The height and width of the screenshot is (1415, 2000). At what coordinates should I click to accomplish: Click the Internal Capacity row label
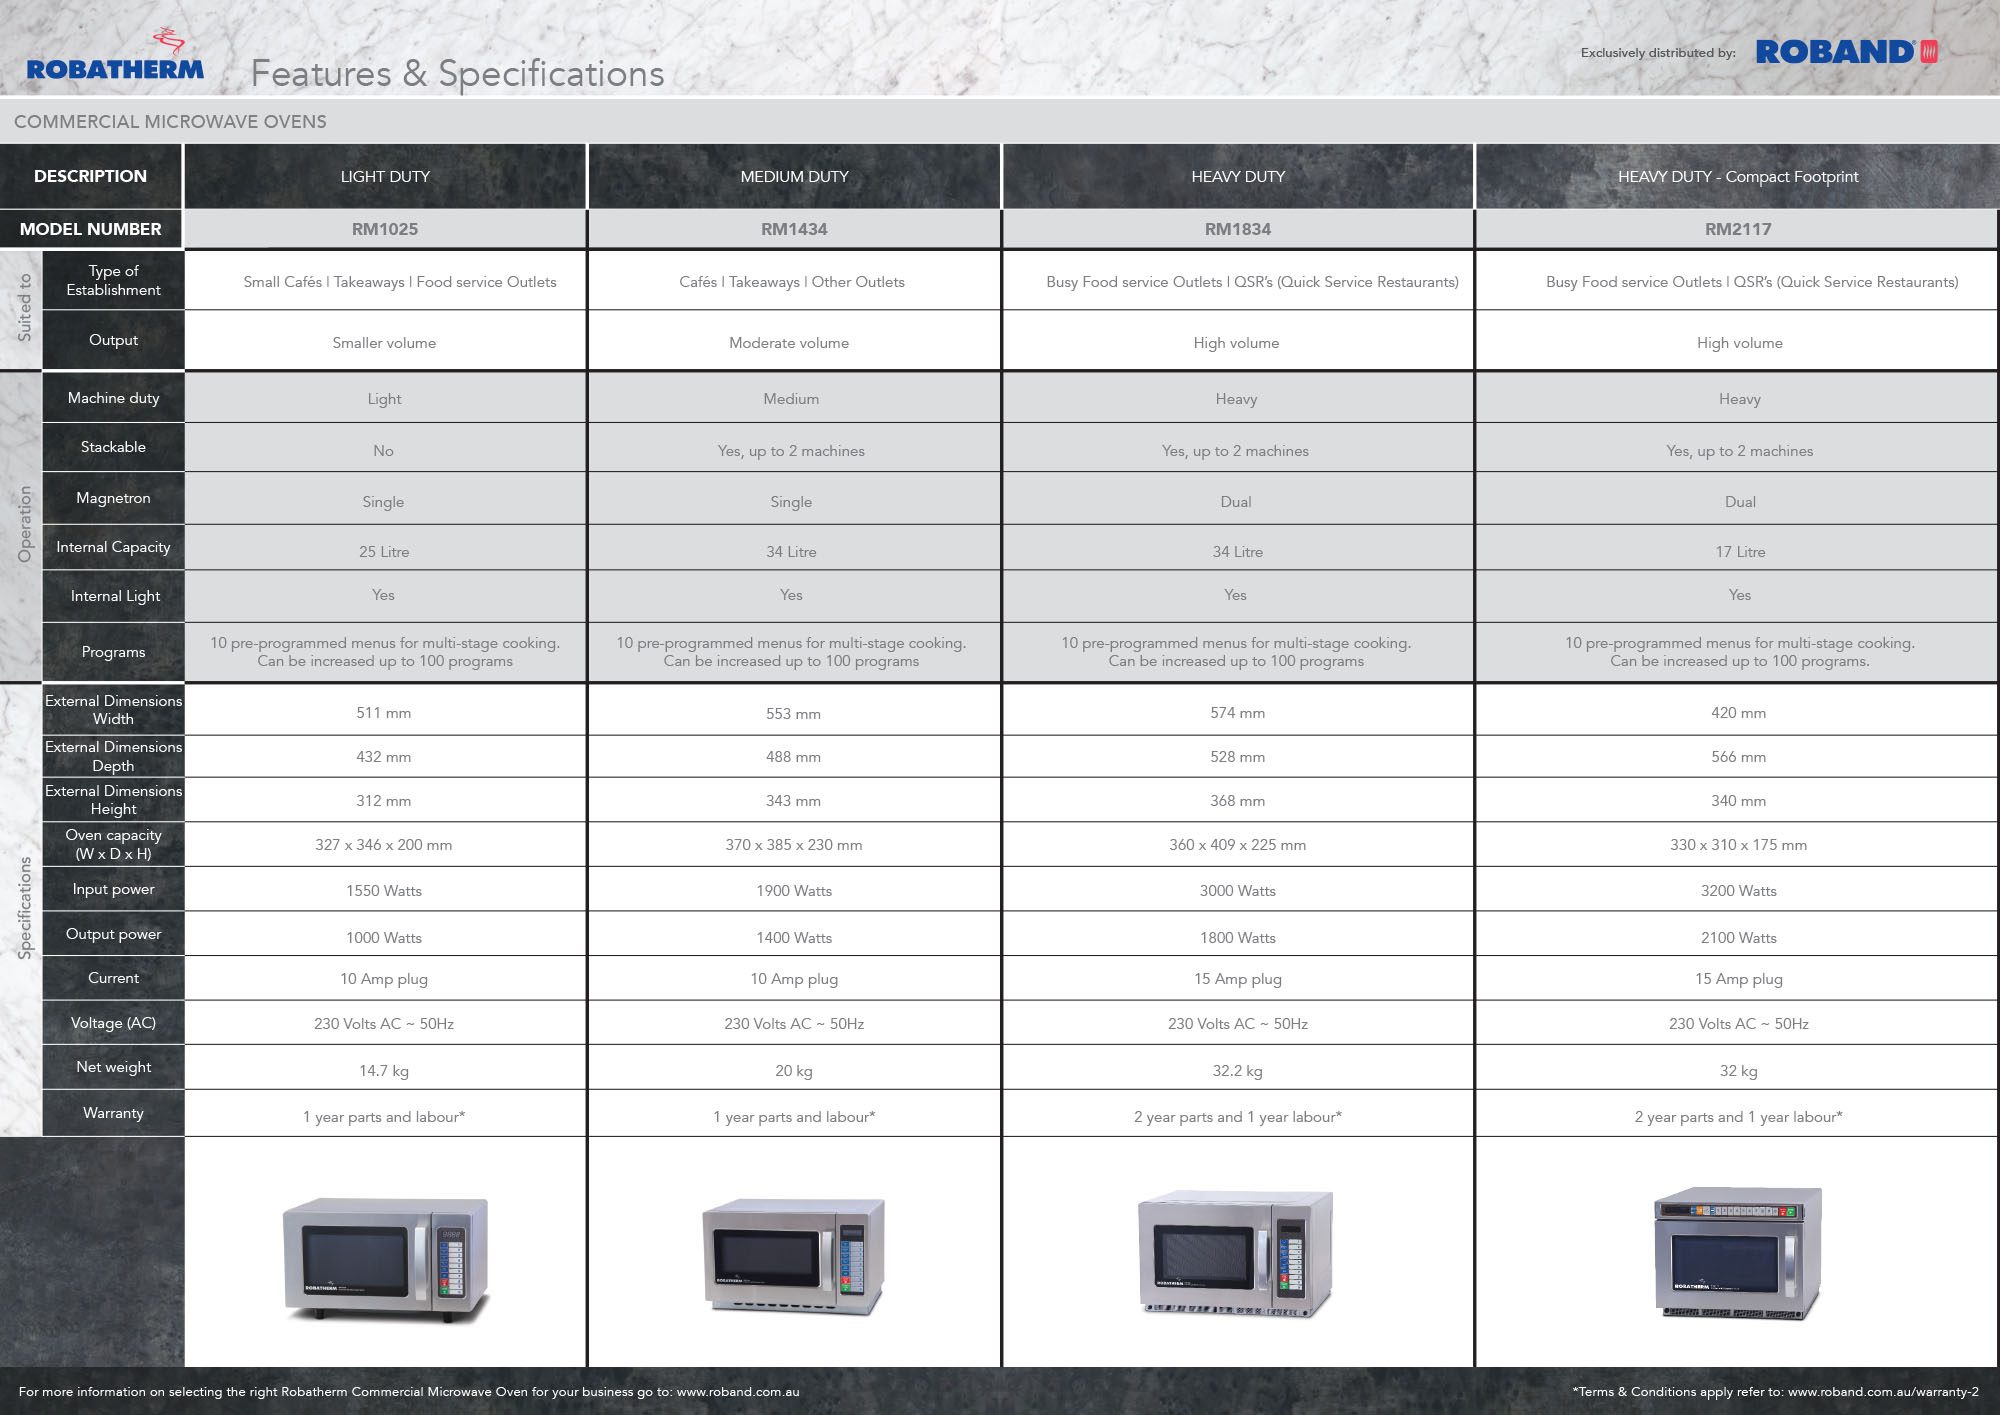coord(113,547)
